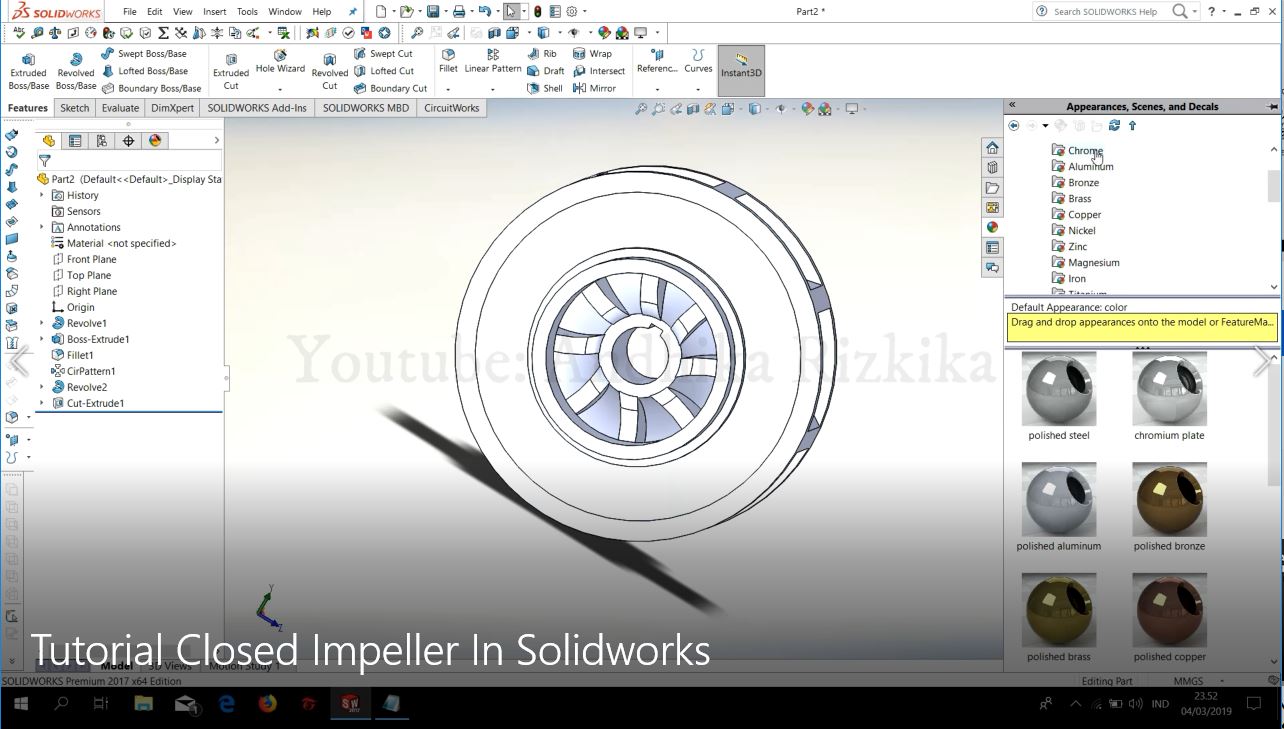Click the Rebuild traffic light icon
This screenshot has height=729, width=1284.
point(537,12)
